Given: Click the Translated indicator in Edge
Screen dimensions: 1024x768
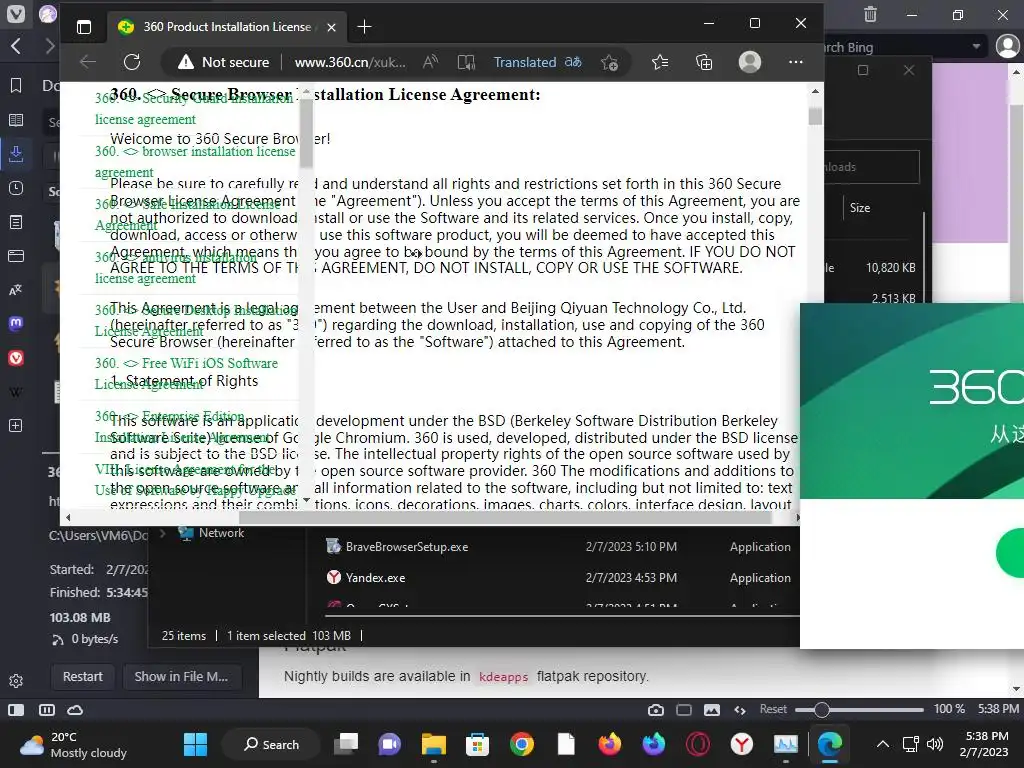Looking at the screenshot, I should coord(537,62).
